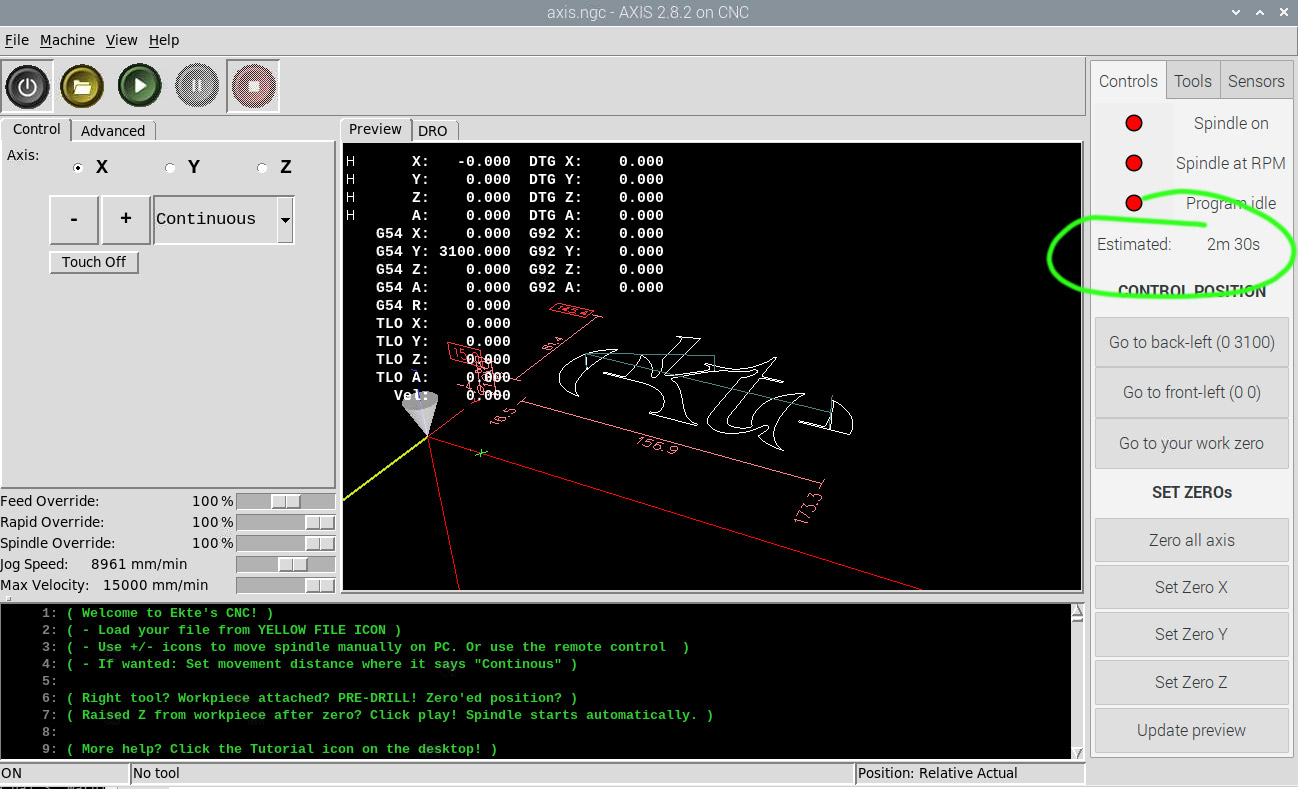Open the File menu

[x=17, y=40]
